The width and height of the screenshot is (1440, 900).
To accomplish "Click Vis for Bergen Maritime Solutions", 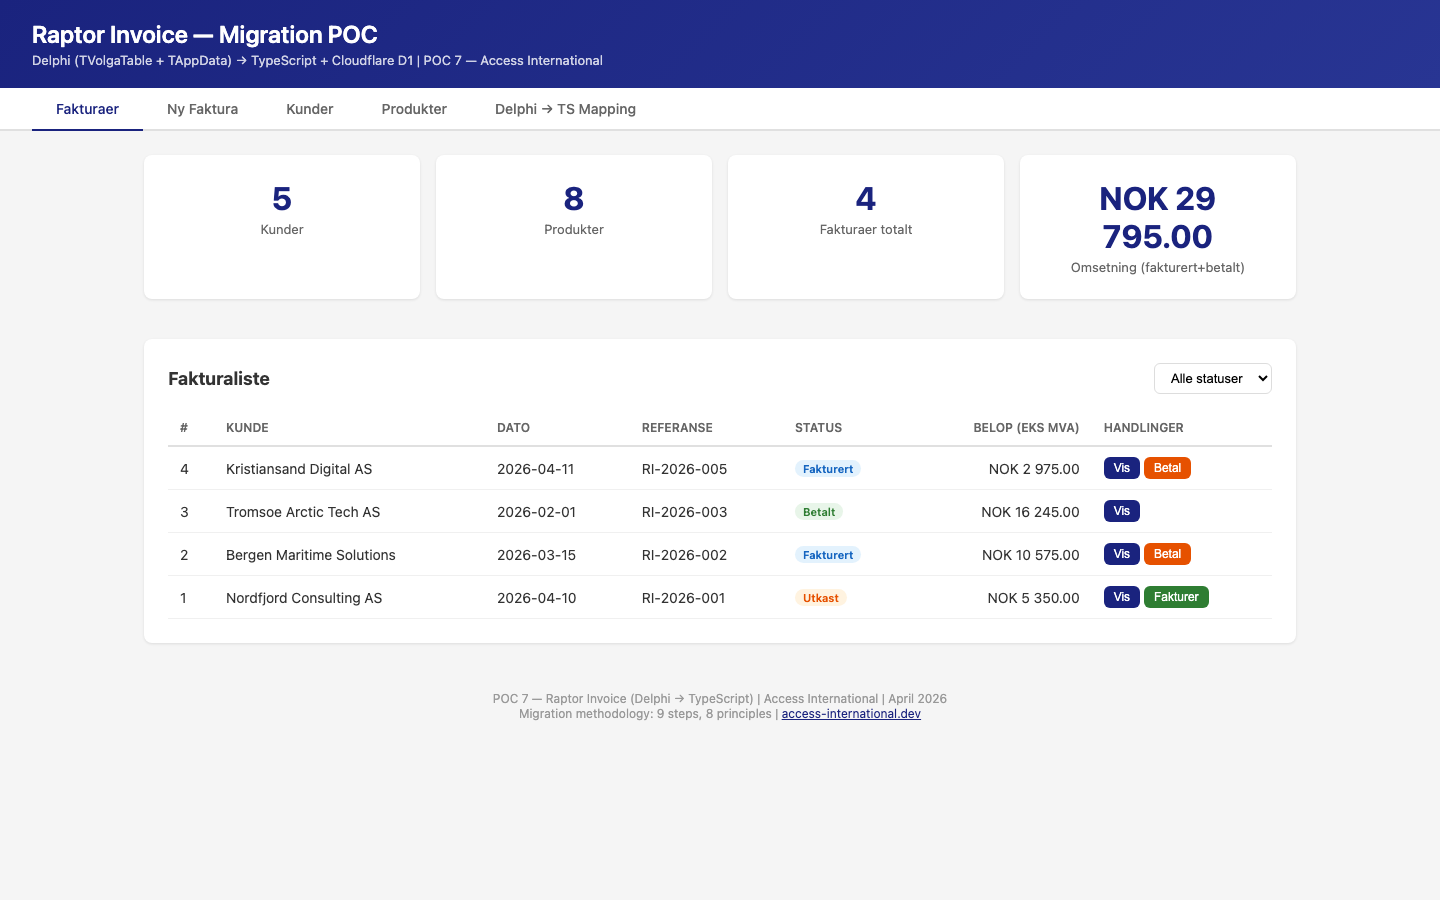I will click(x=1121, y=554).
